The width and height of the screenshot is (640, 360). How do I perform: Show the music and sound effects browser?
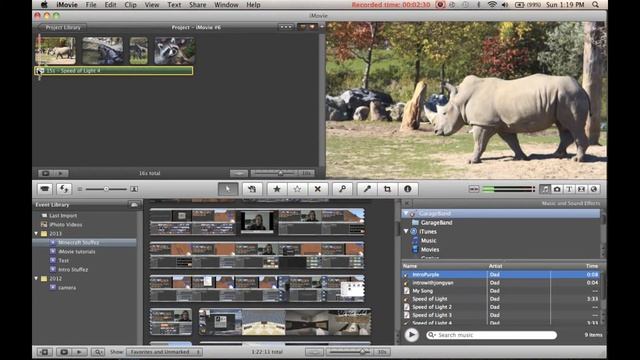545,189
